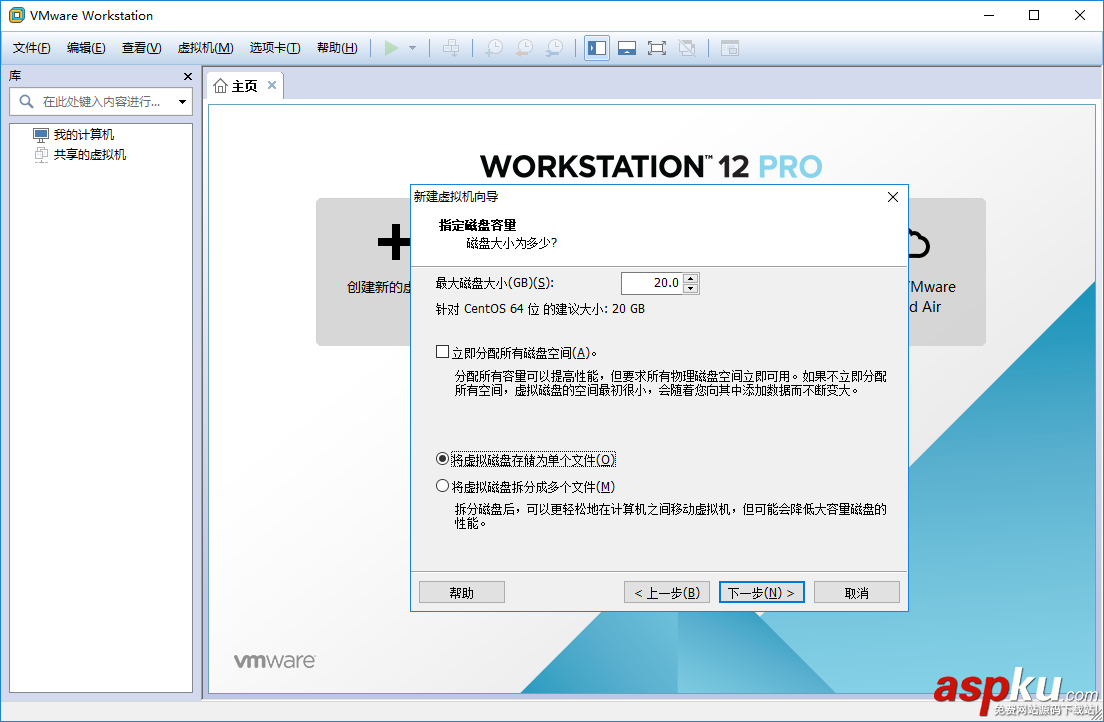Click the 下一步(N) next button
Screen dimensions: 1104x722
762,592
